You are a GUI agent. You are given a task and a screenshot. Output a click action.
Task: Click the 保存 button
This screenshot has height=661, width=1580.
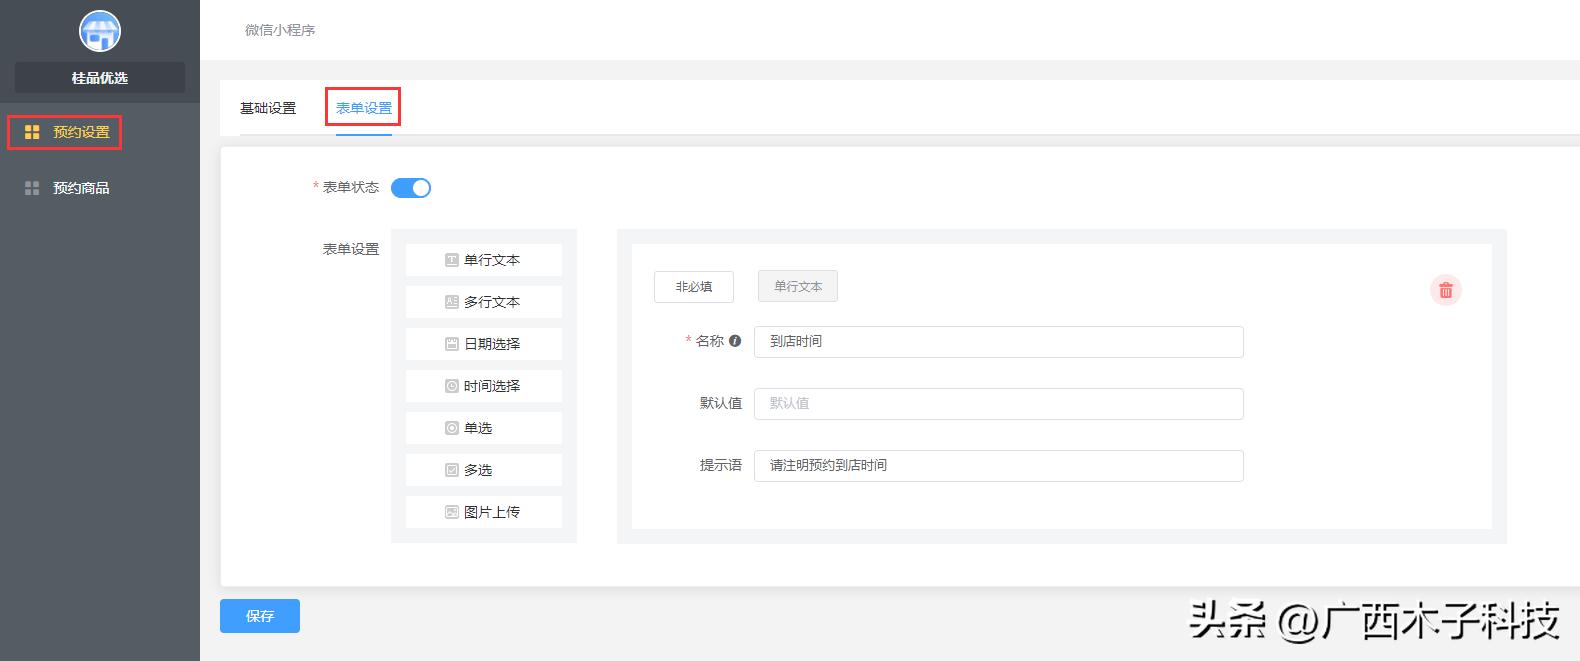(260, 616)
